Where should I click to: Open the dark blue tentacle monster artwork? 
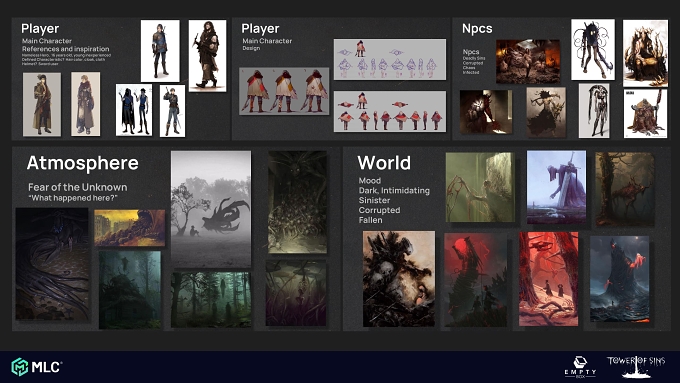click(x=52, y=264)
